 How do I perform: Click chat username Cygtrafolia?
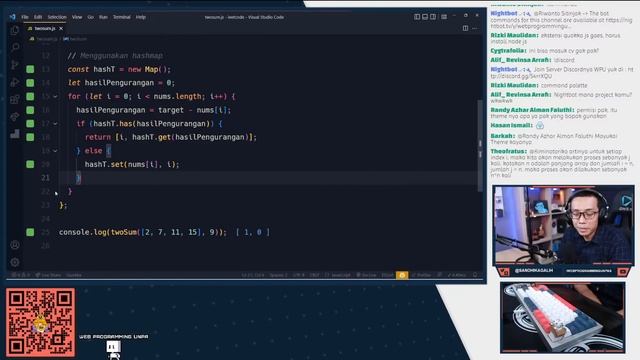tap(508, 51)
